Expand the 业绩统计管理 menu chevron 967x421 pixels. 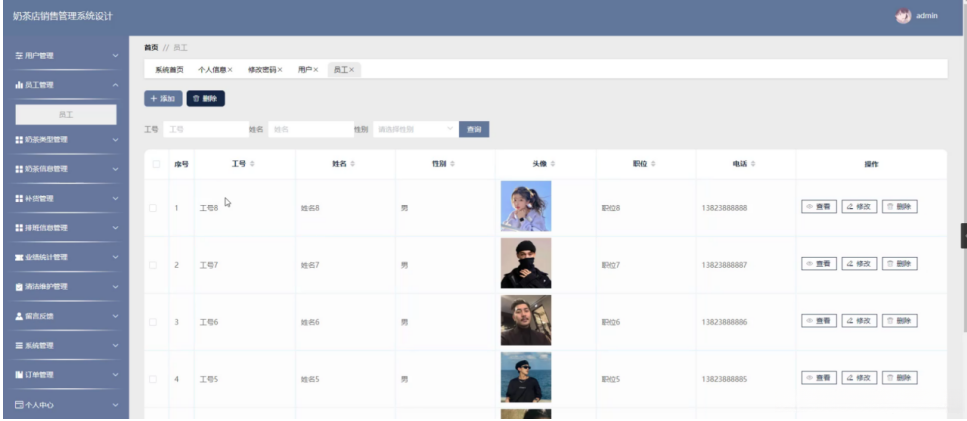[x=115, y=257]
